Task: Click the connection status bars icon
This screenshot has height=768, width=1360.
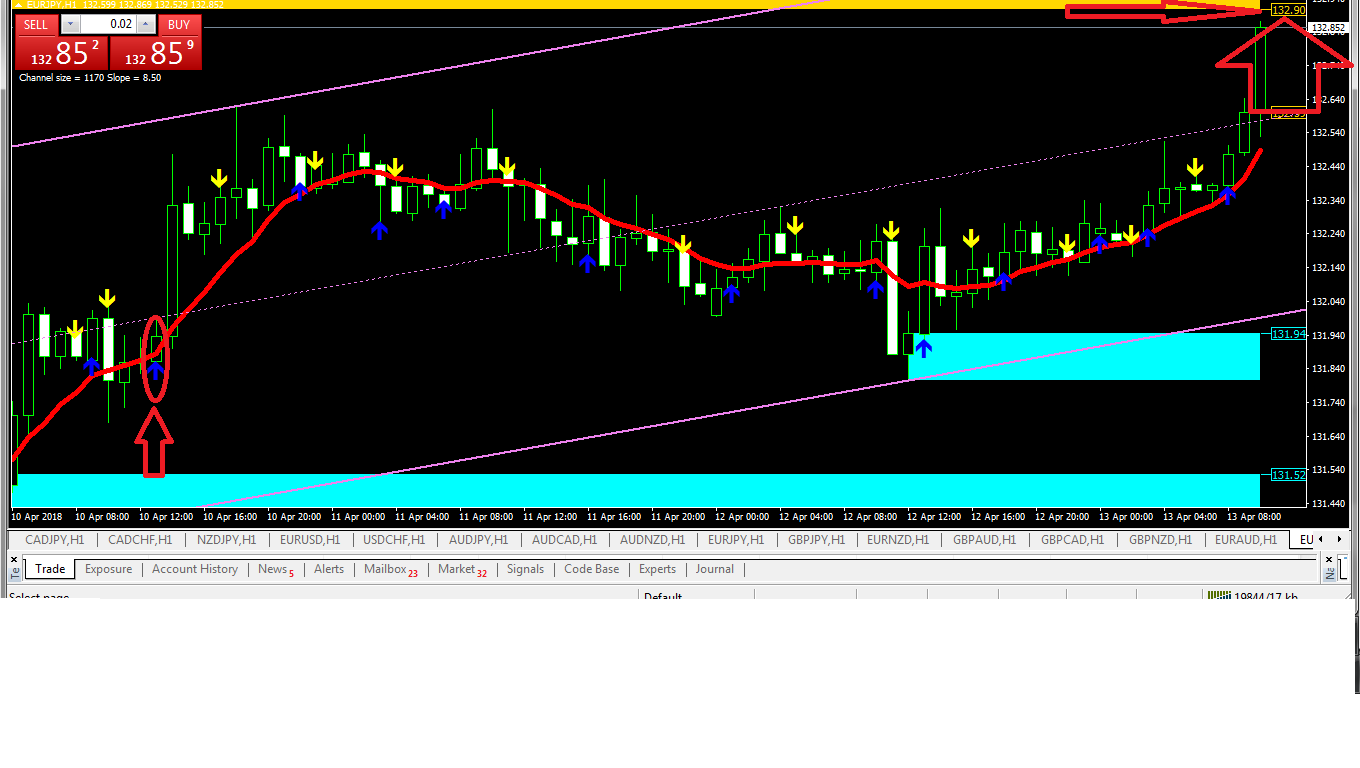Action: click(1218, 596)
